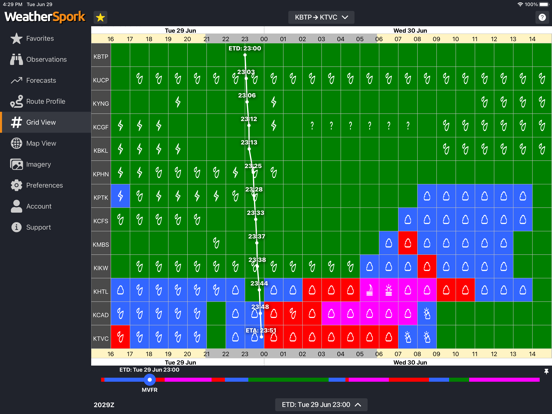Click the binoculars Observations icon
The image size is (552, 414).
point(16,59)
